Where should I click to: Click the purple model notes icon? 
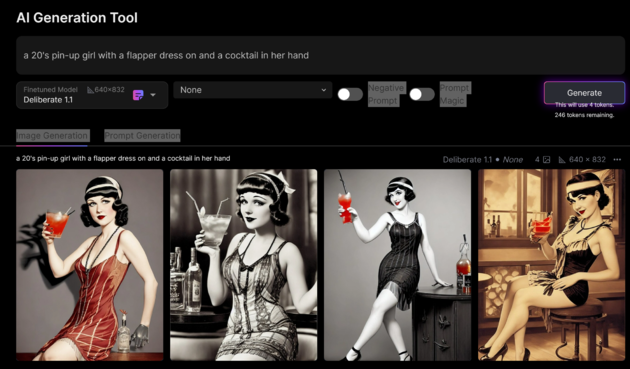[x=138, y=95]
